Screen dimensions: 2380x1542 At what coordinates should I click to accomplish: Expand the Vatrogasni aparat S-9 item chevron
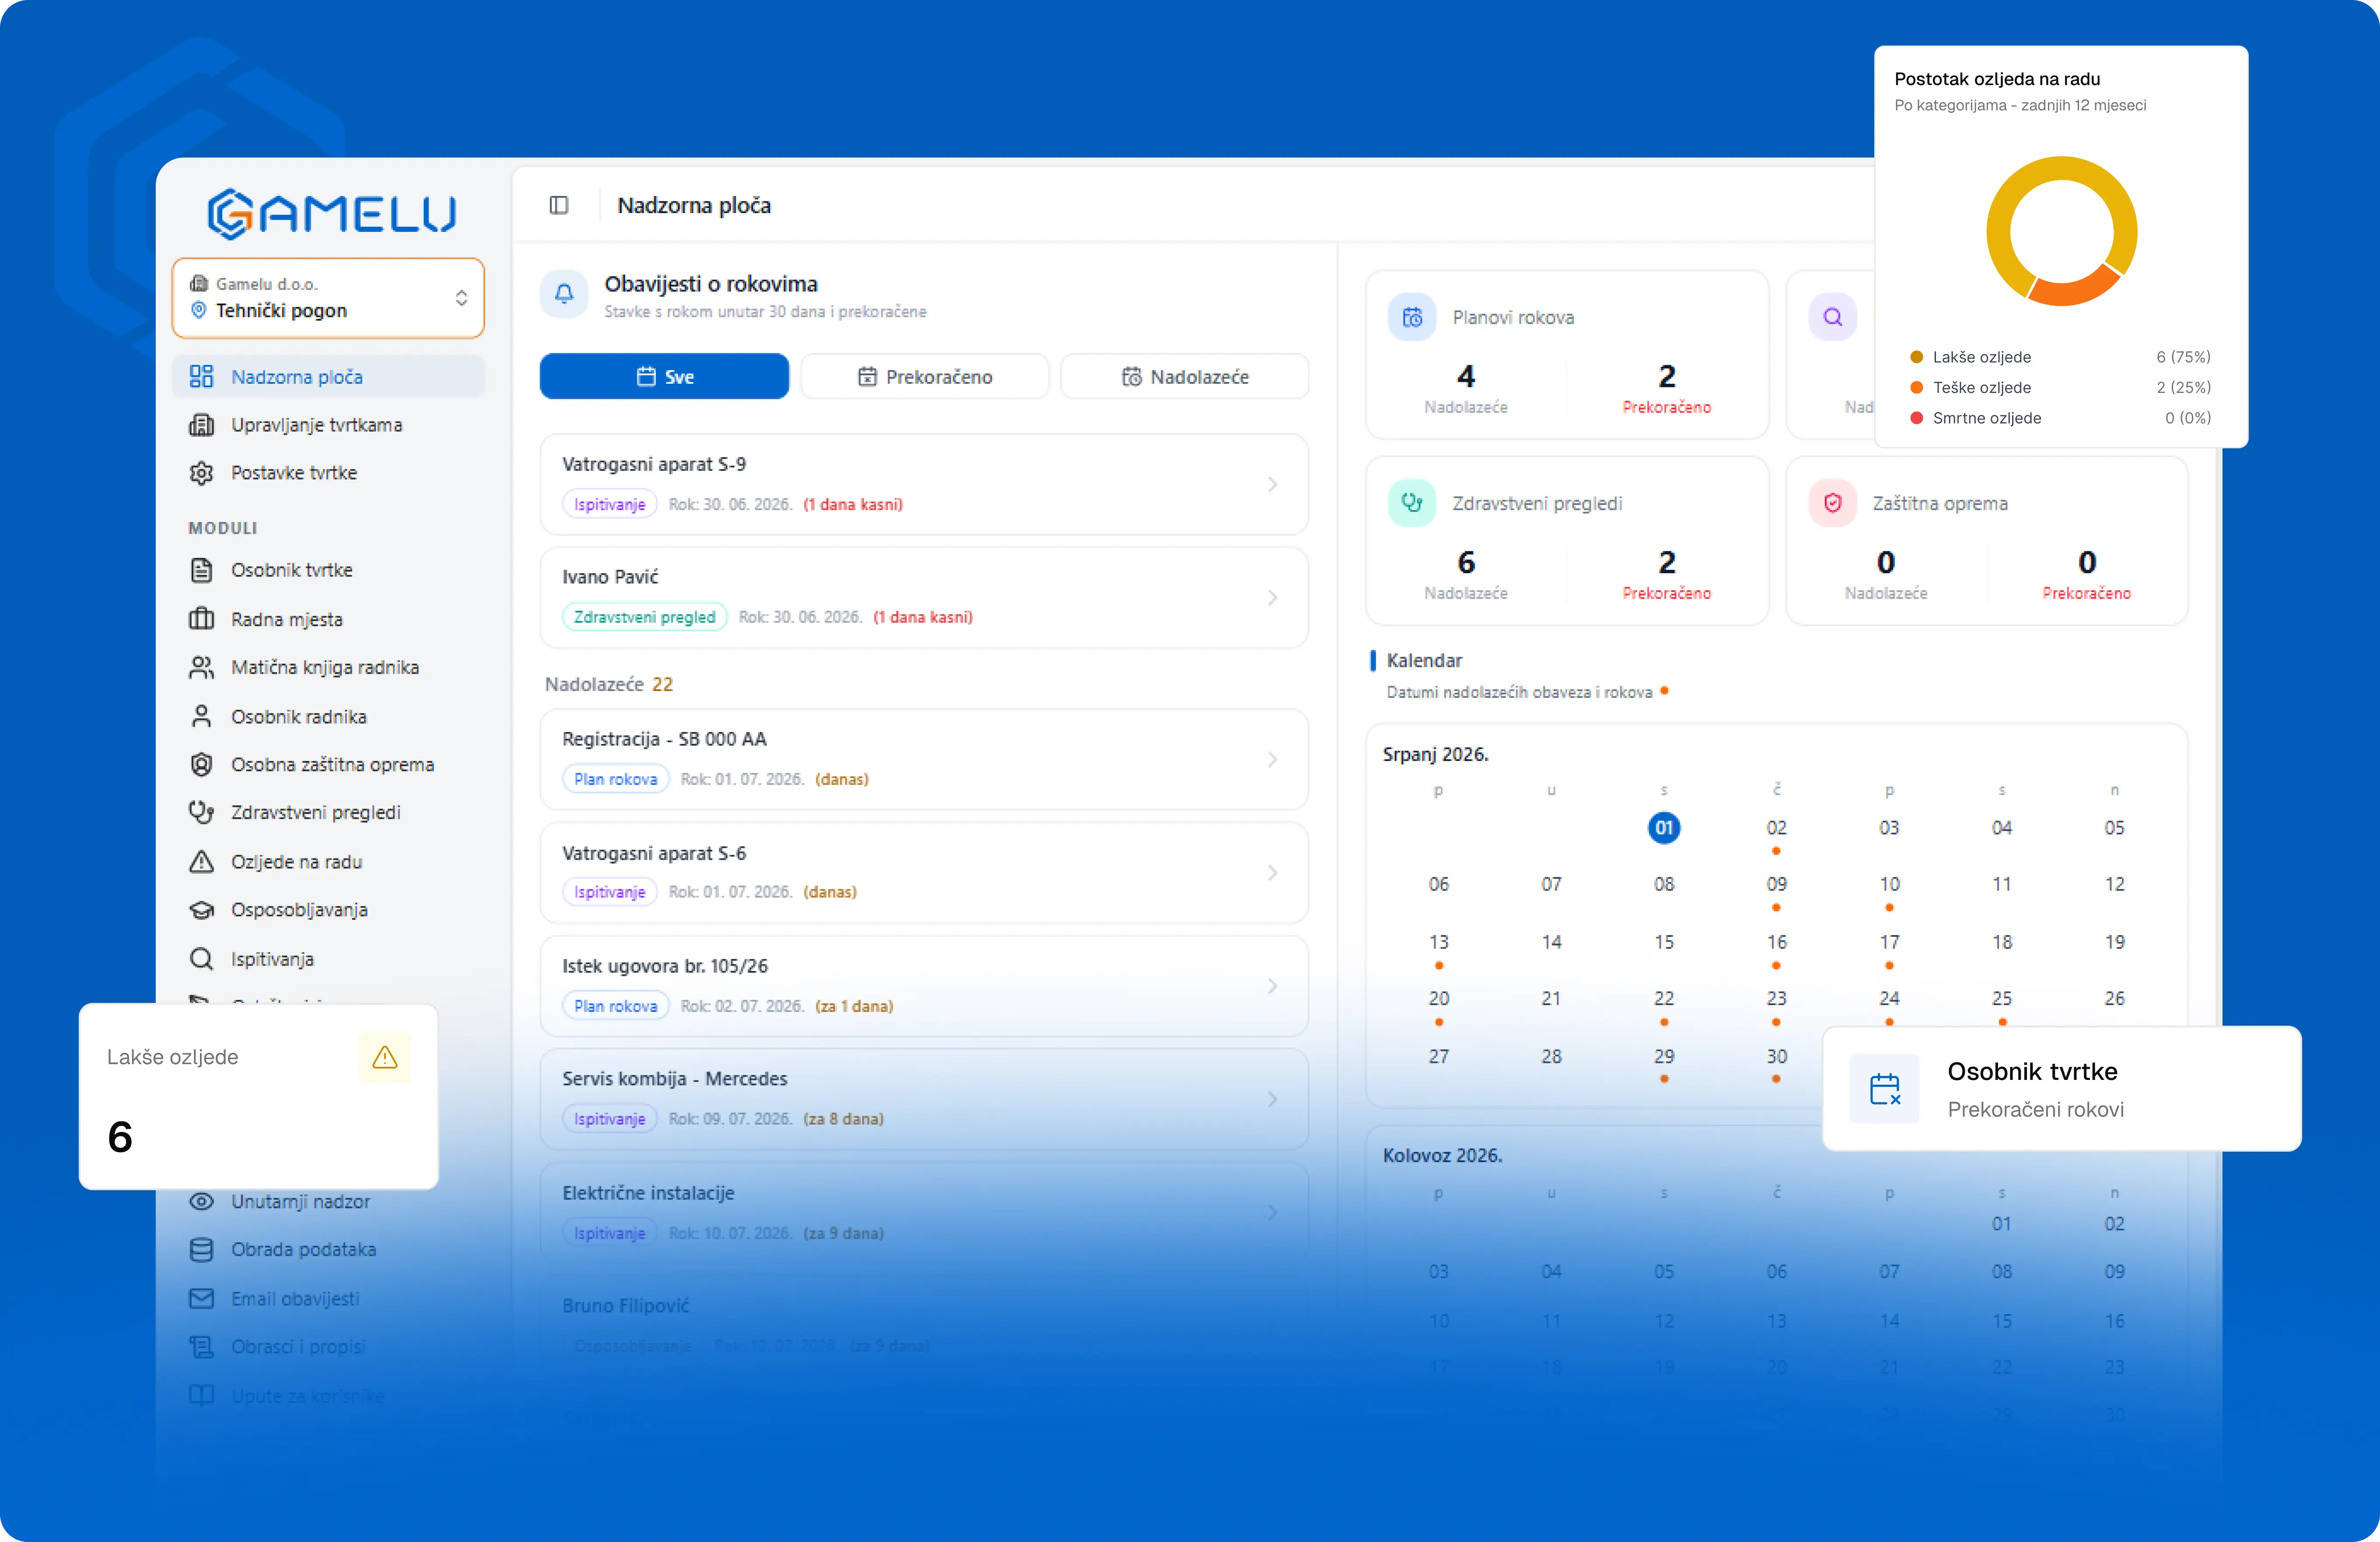[x=1272, y=485]
